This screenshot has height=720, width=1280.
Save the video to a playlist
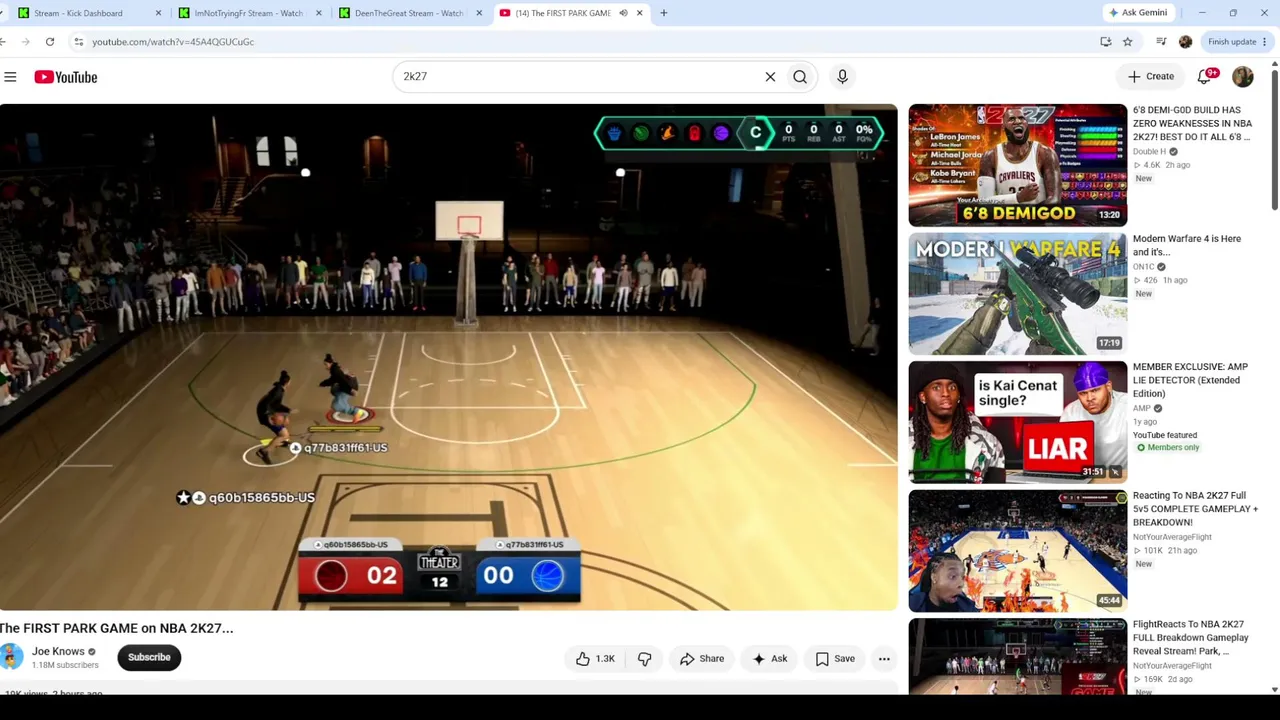click(x=835, y=659)
